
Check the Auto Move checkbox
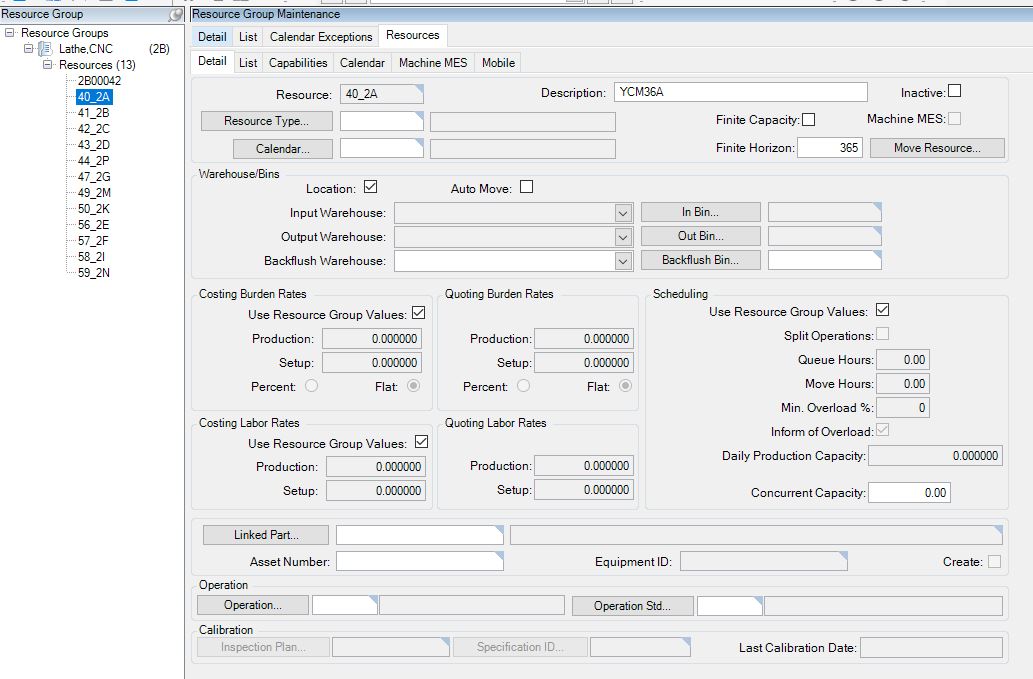click(526, 187)
